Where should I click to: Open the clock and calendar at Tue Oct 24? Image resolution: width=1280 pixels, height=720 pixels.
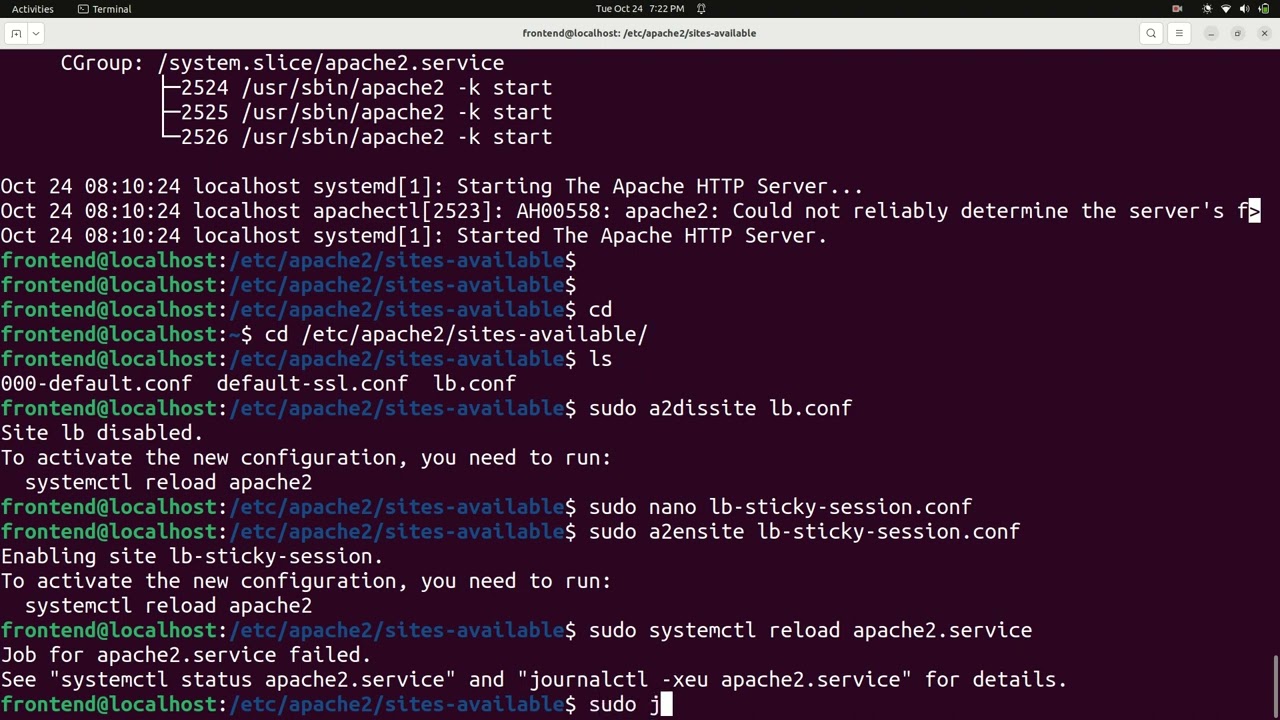click(x=640, y=9)
